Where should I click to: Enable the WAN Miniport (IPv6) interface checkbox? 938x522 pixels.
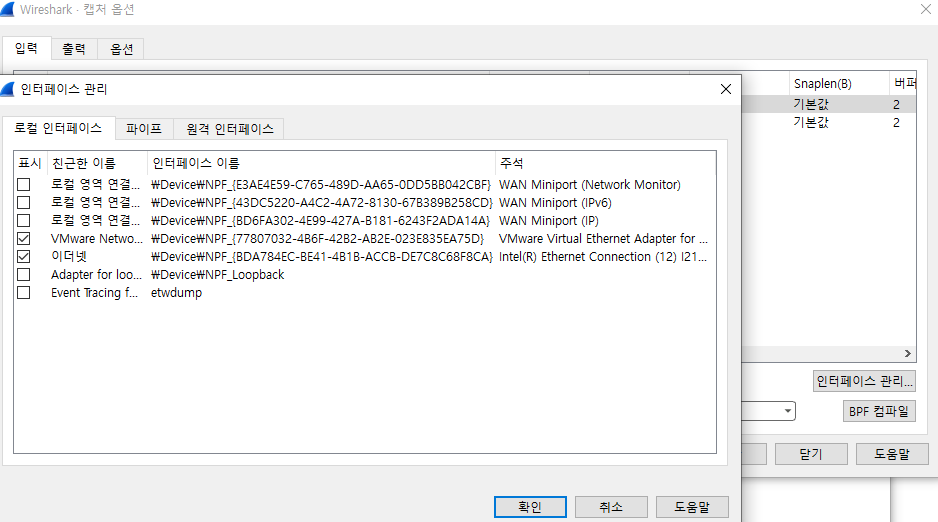23,203
